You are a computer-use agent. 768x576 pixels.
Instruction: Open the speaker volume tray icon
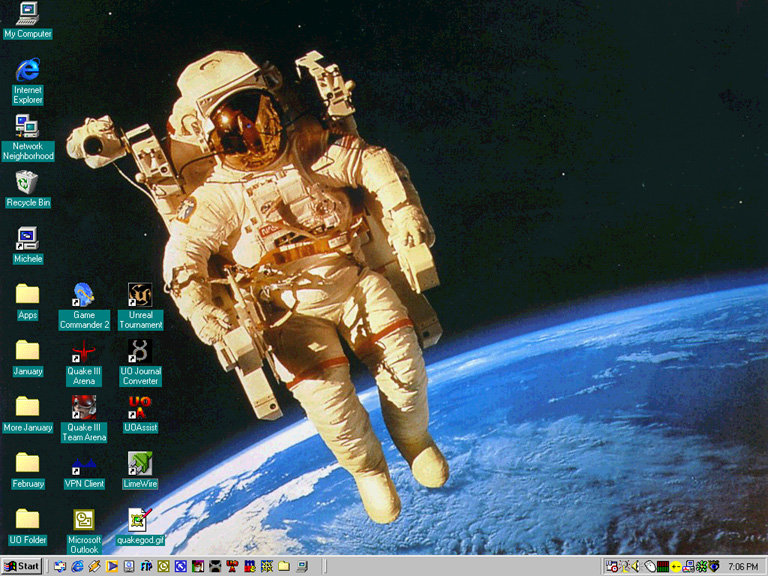[636, 566]
